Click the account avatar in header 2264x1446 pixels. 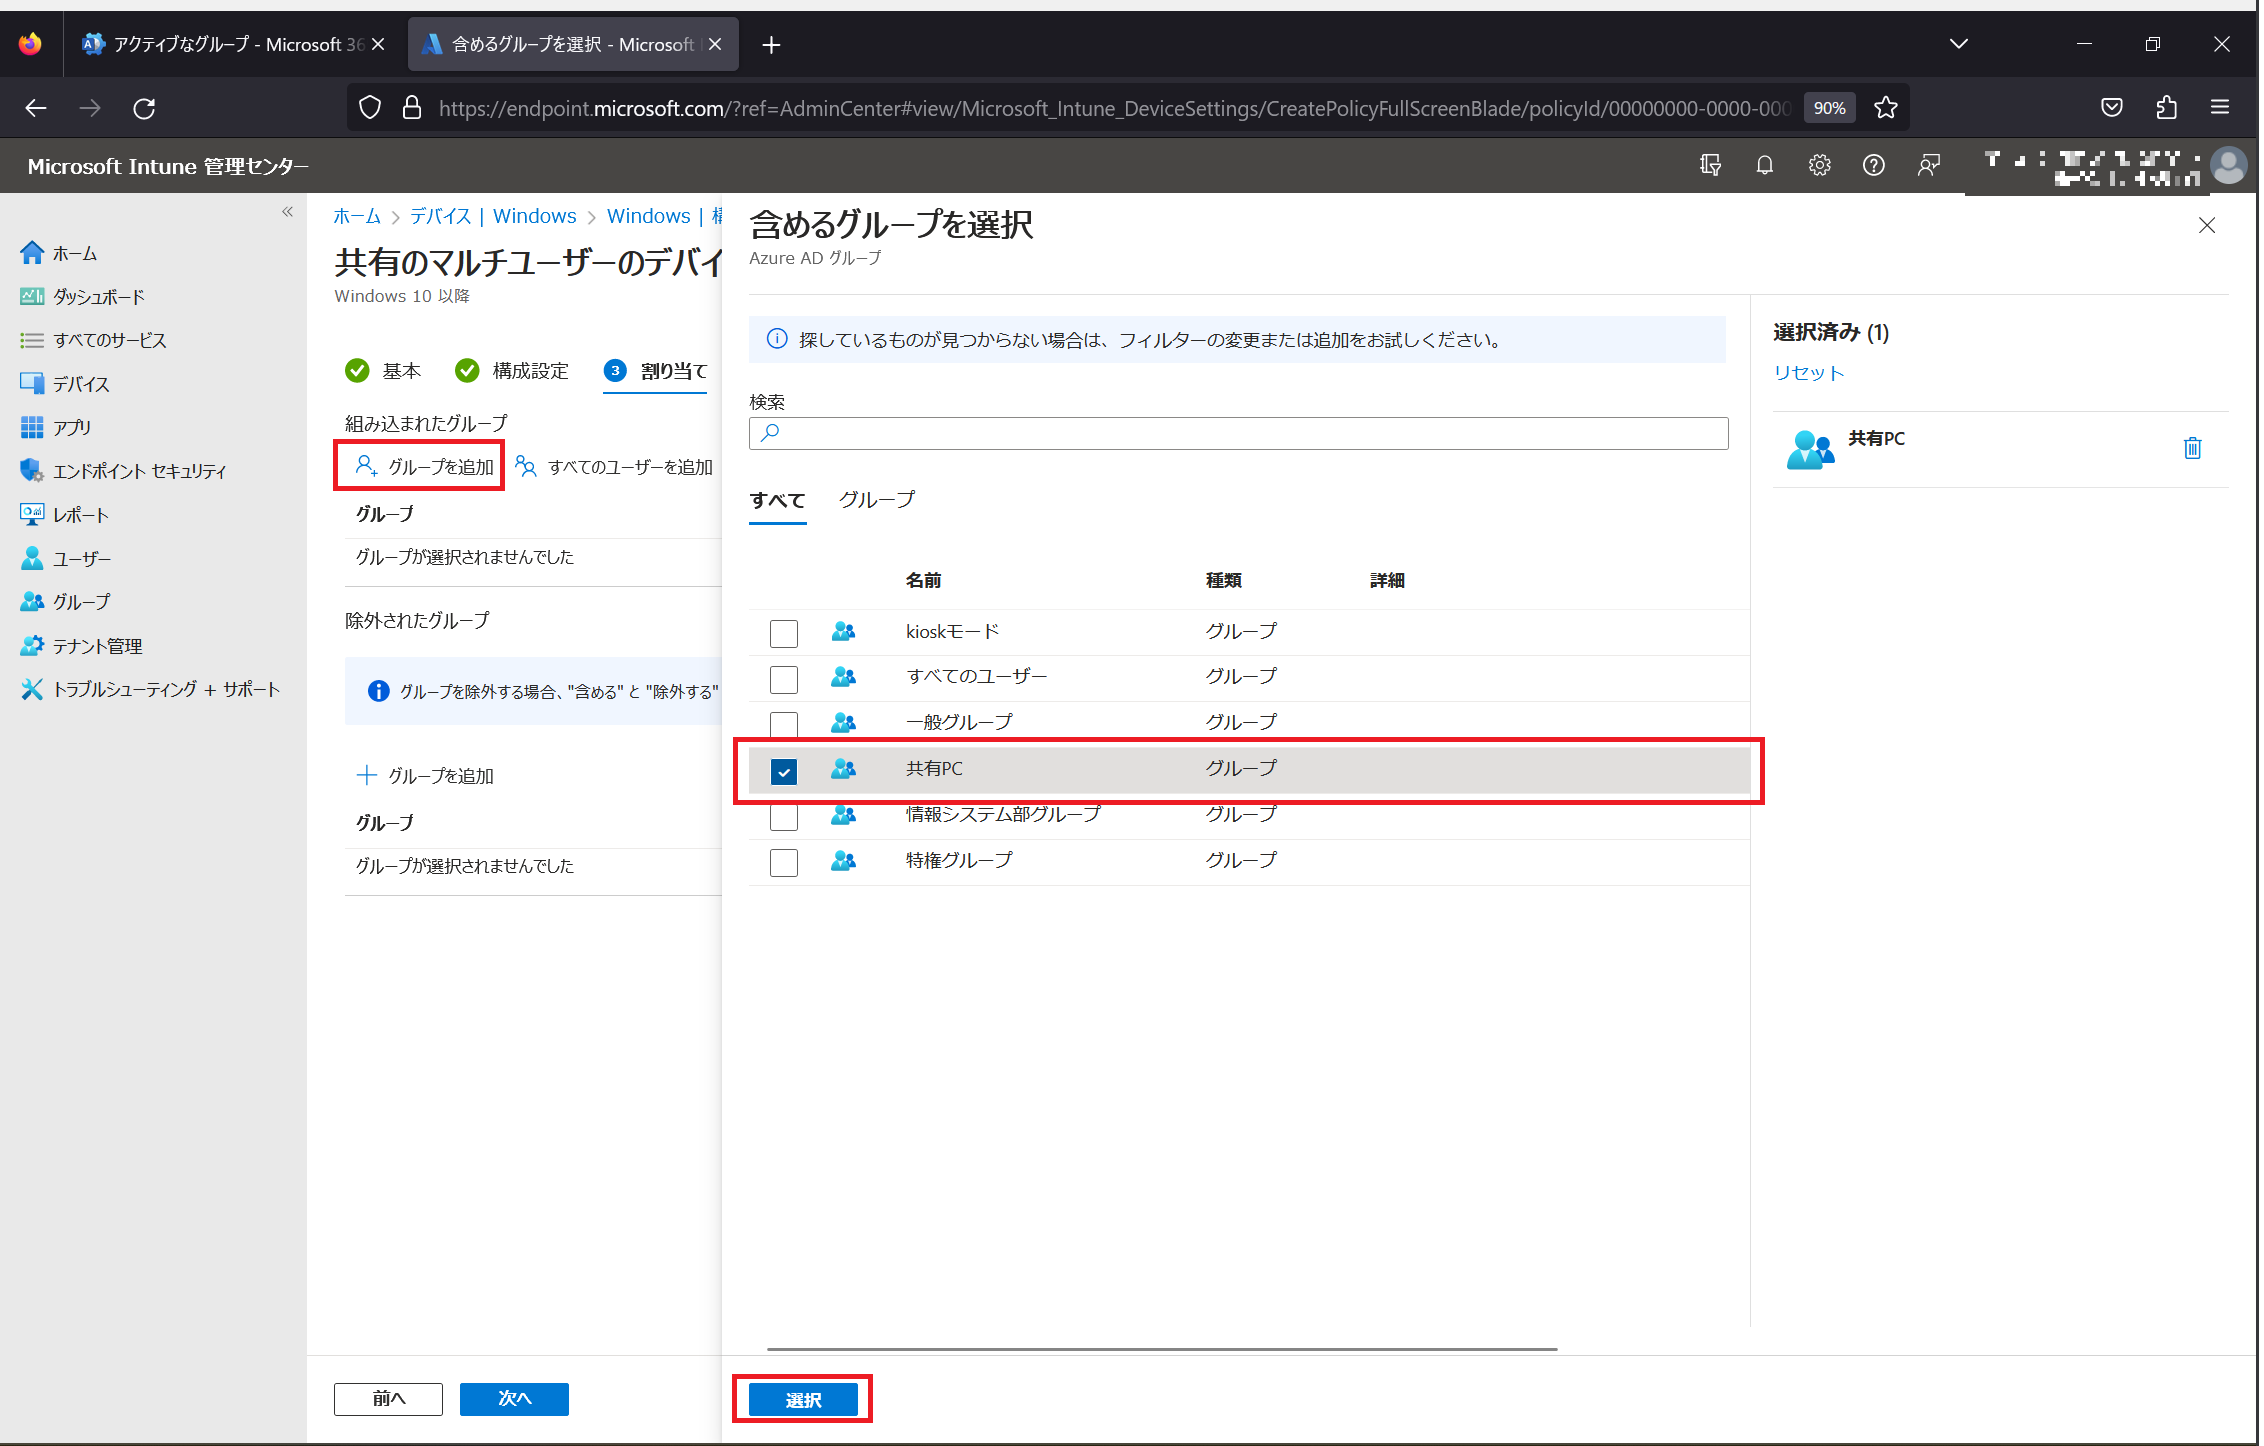pos(2229,166)
